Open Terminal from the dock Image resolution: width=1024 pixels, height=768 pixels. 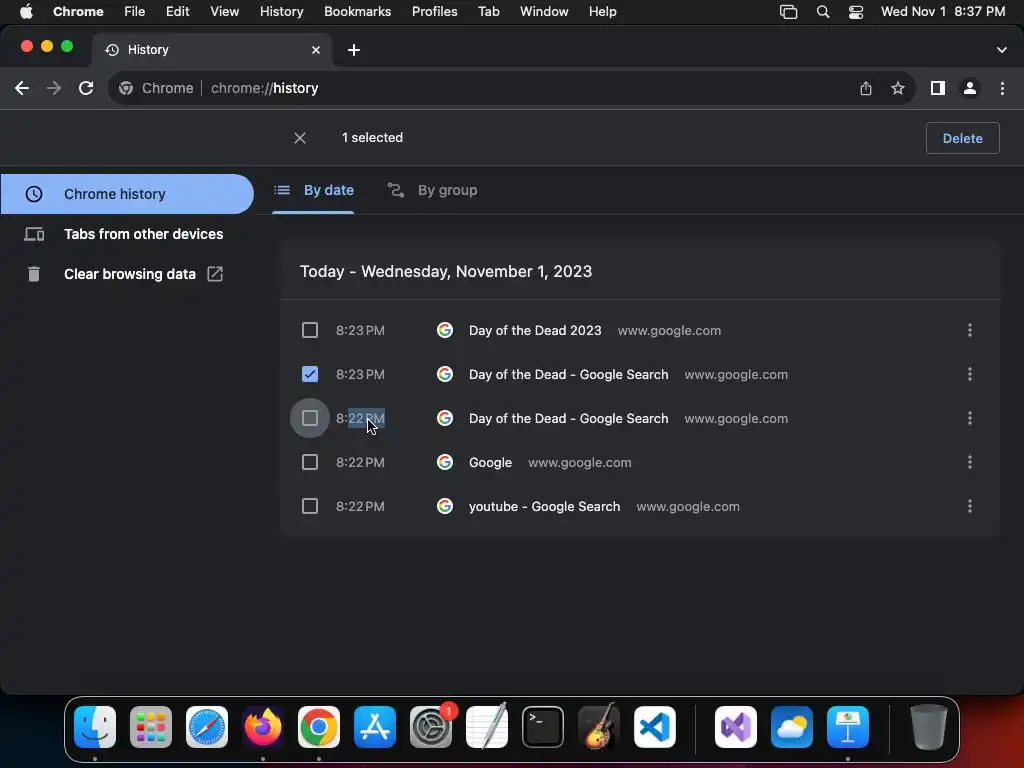pyautogui.click(x=543, y=727)
